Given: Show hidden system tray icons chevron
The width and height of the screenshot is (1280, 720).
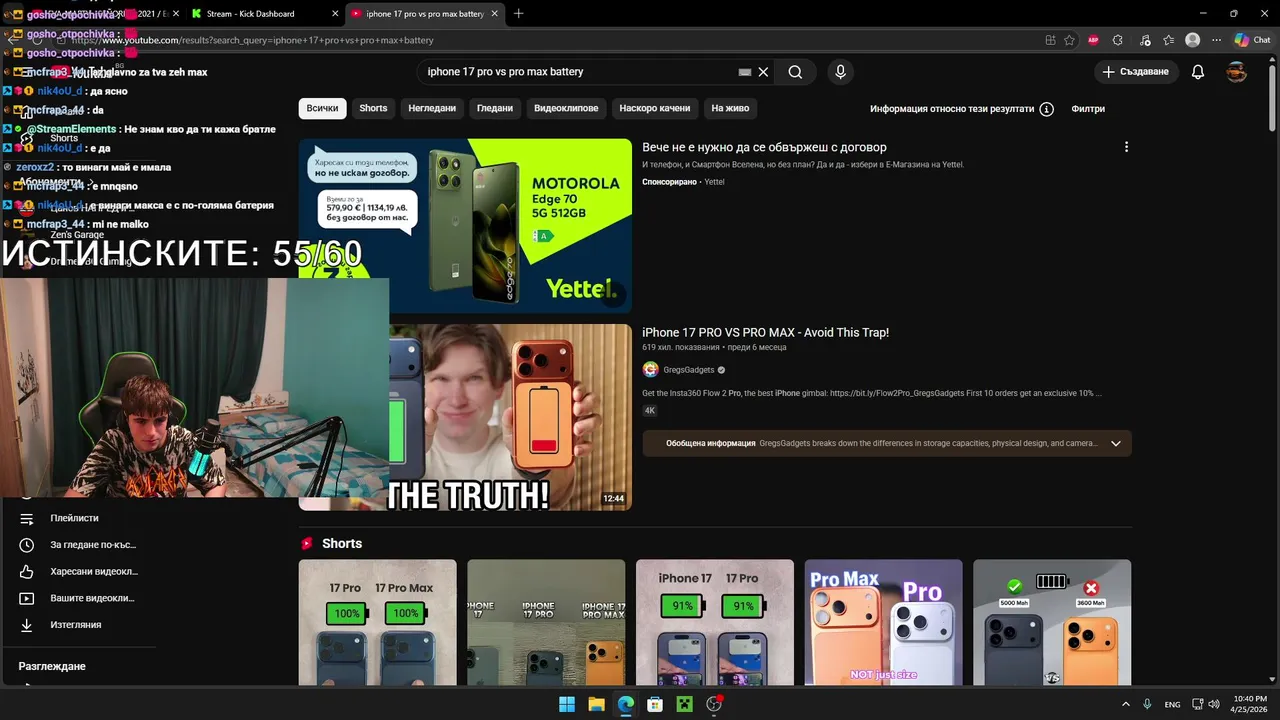Looking at the screenshot, I should pyautogui.click(x=1126, y=704).
